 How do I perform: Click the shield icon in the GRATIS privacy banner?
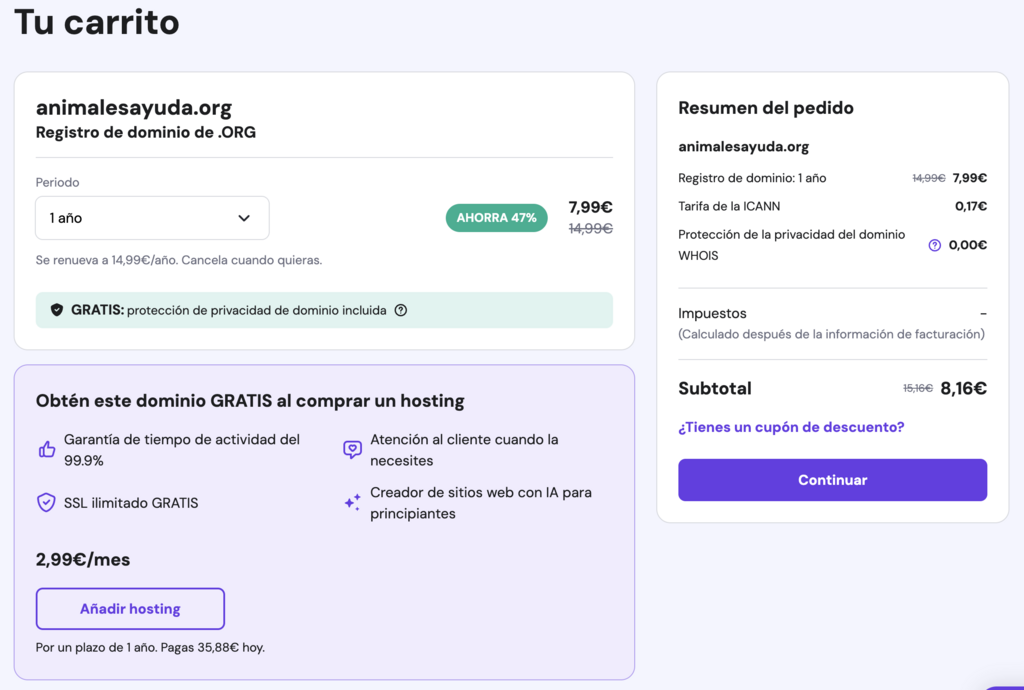tap(57, 310)
